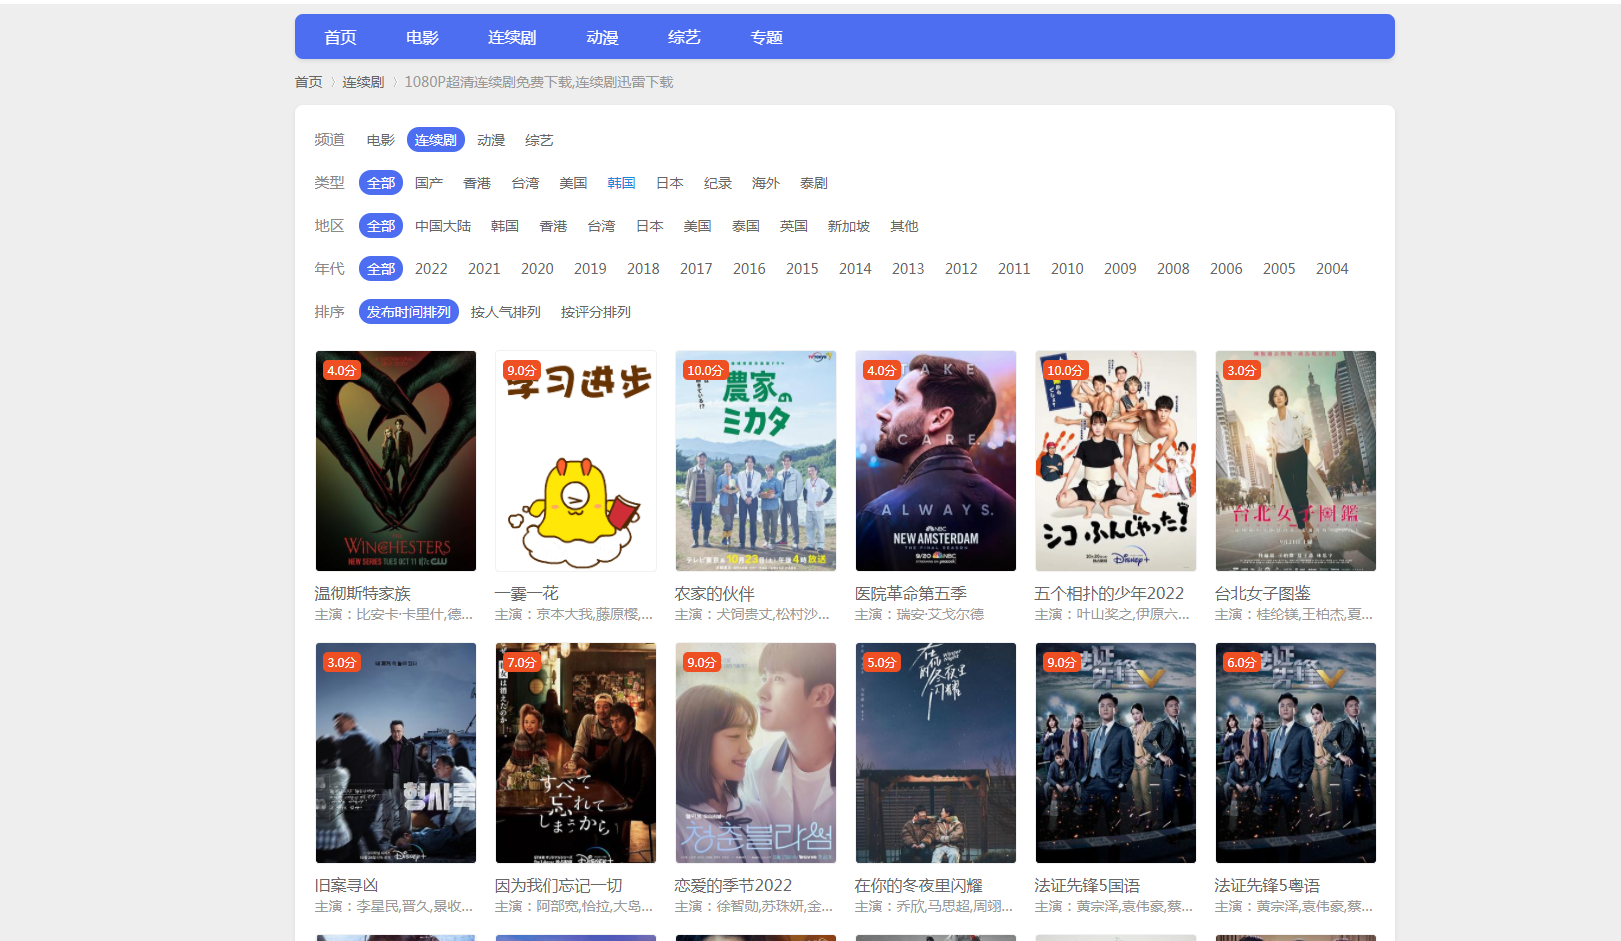Filter by year 2004
The width and height of the screenshot is (1621, 941).
pos(1332,269)
